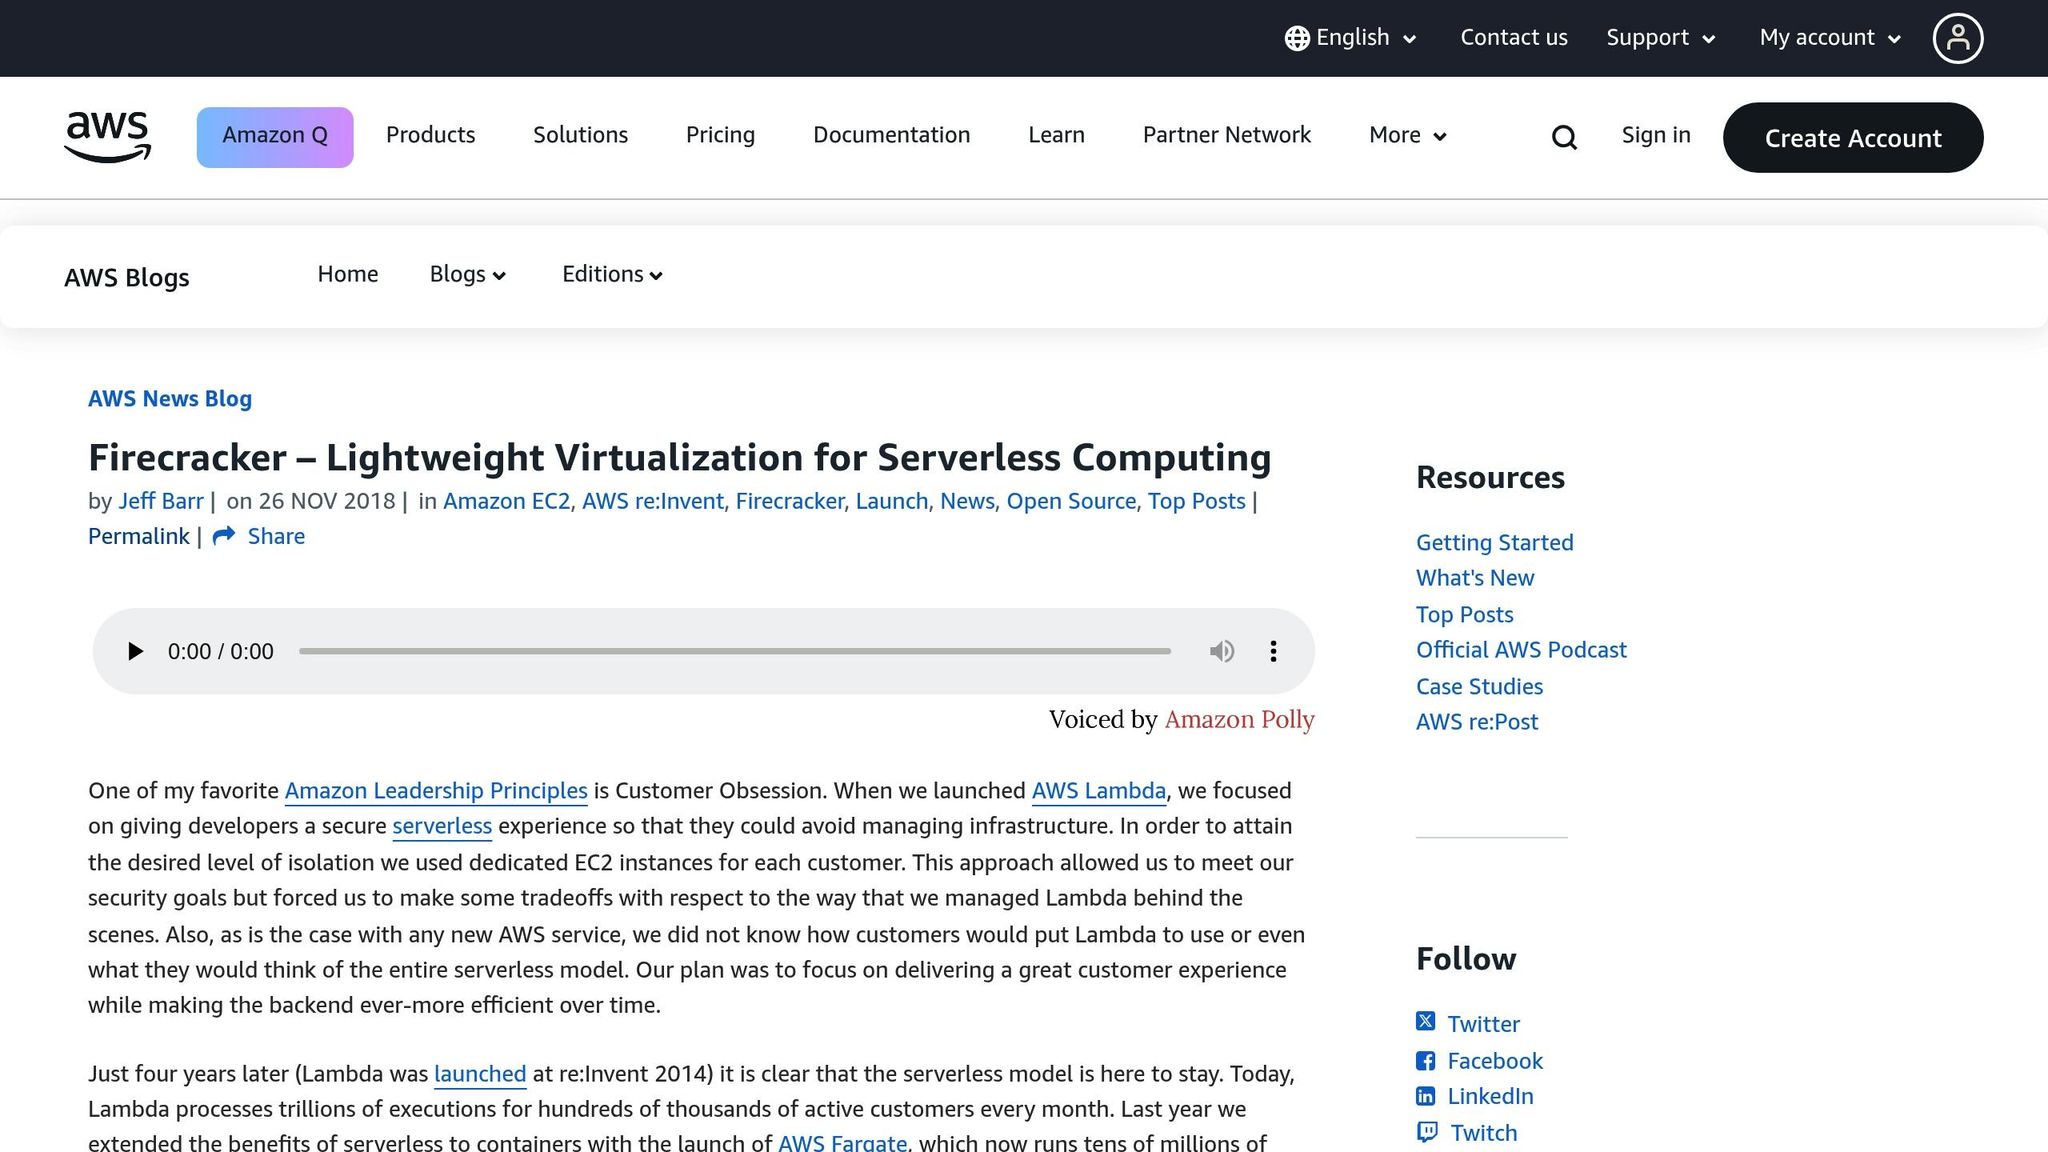Click the Twitch icon
The height and width of the screenshot is (1152, 2048).
pyautogui.click(x=1427, y=1132)
